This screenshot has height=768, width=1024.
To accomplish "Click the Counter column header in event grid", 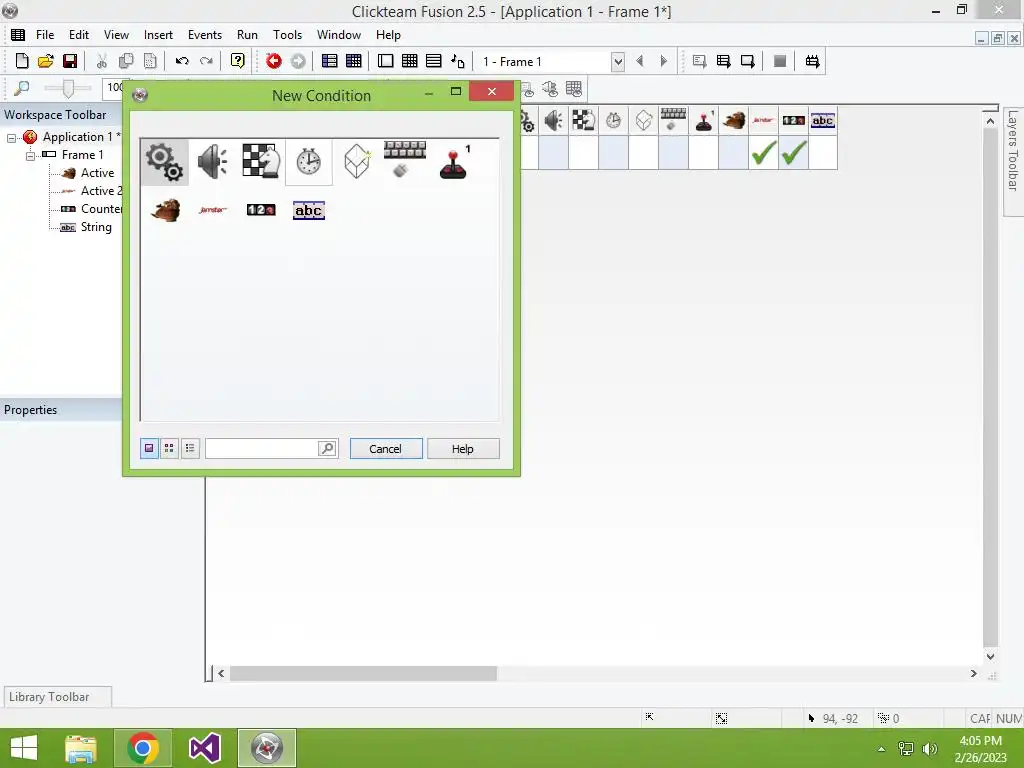I will pos(793,120).
